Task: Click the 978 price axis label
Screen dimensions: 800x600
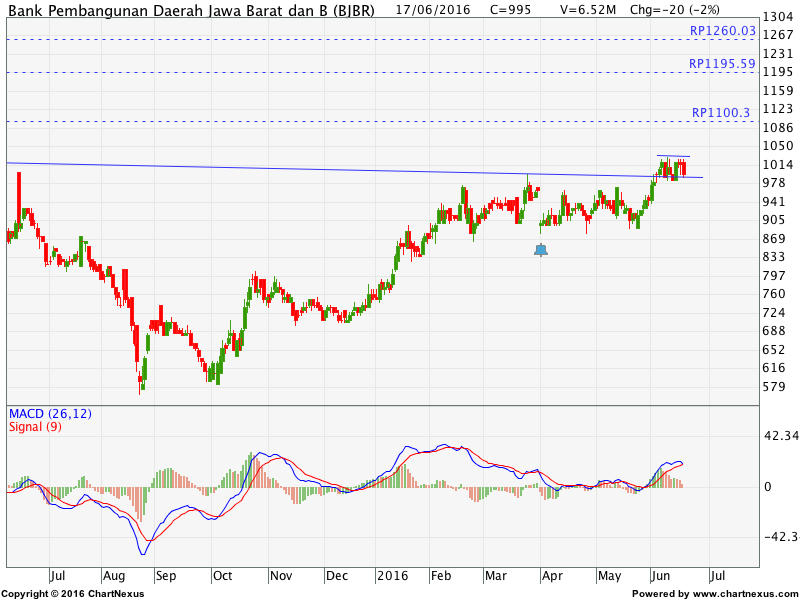Action: pyautogui.click(x=775, y=183)
